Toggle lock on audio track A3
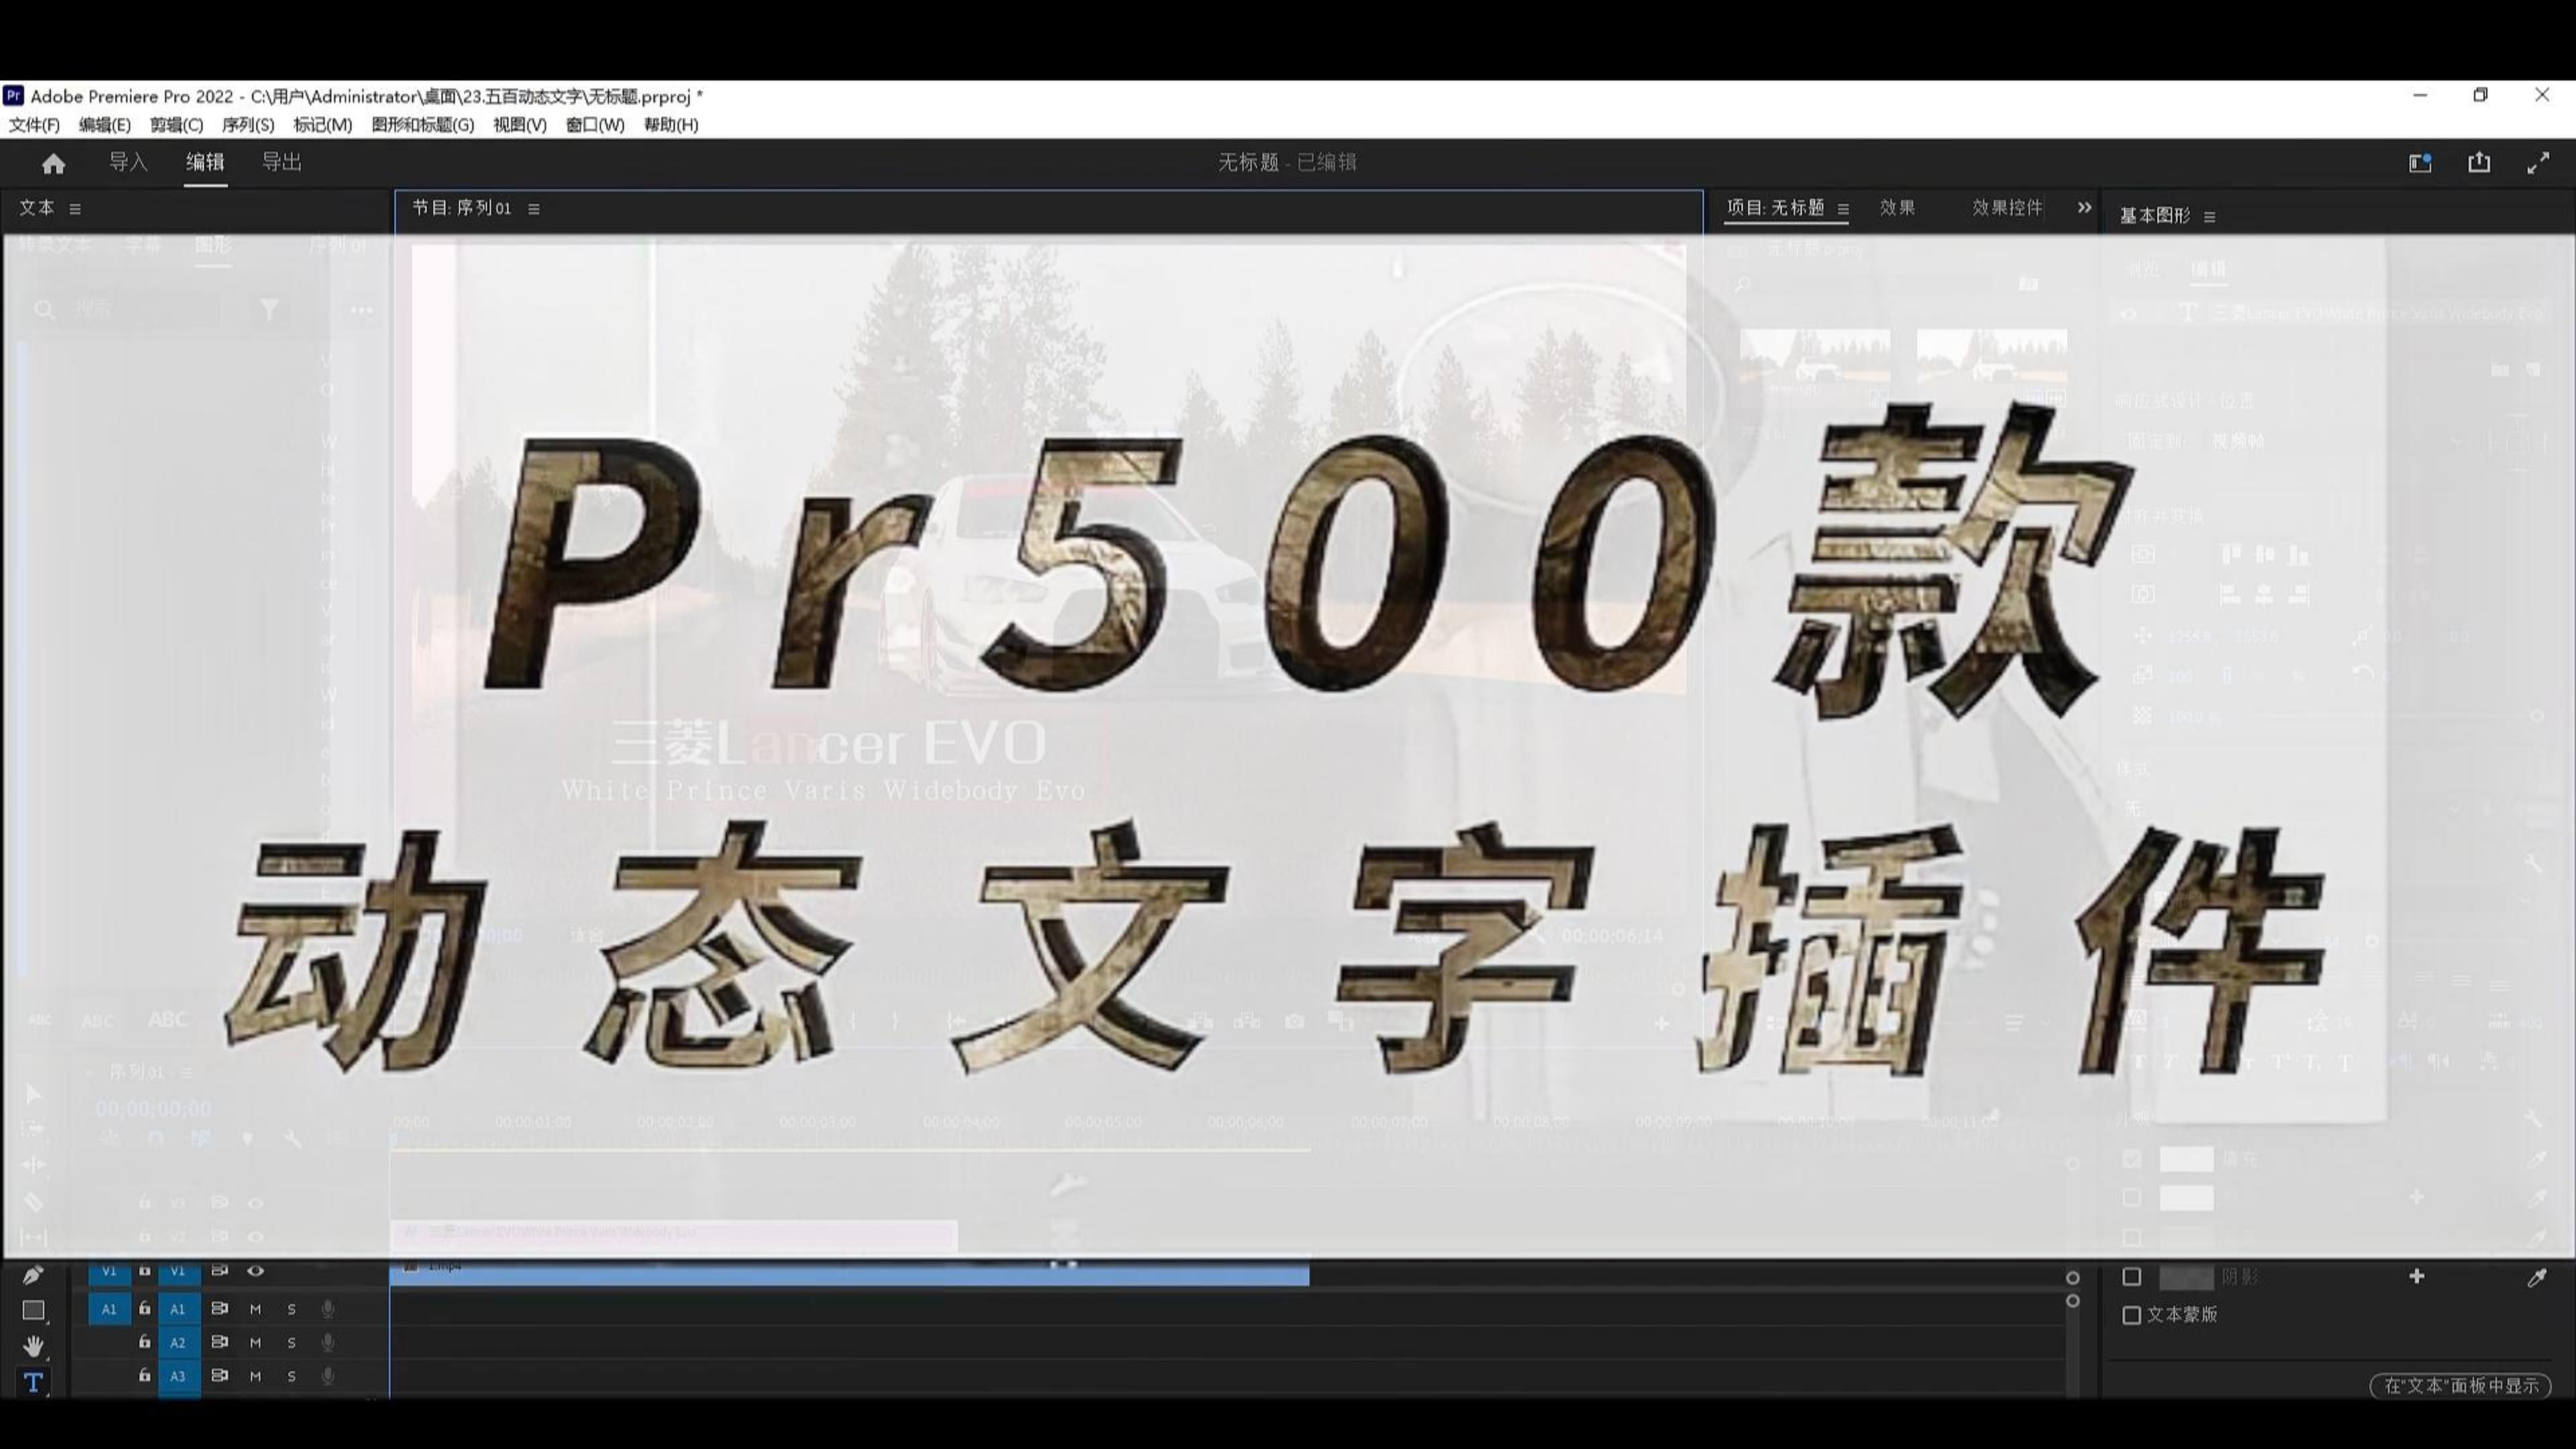This screenshot has width=2576, height=1449. (144, 1376)
